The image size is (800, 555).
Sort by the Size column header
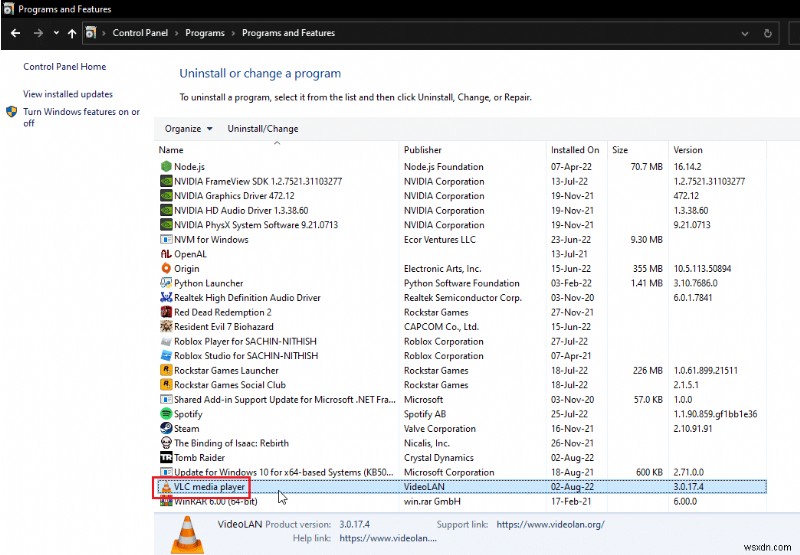click(637, 149)
